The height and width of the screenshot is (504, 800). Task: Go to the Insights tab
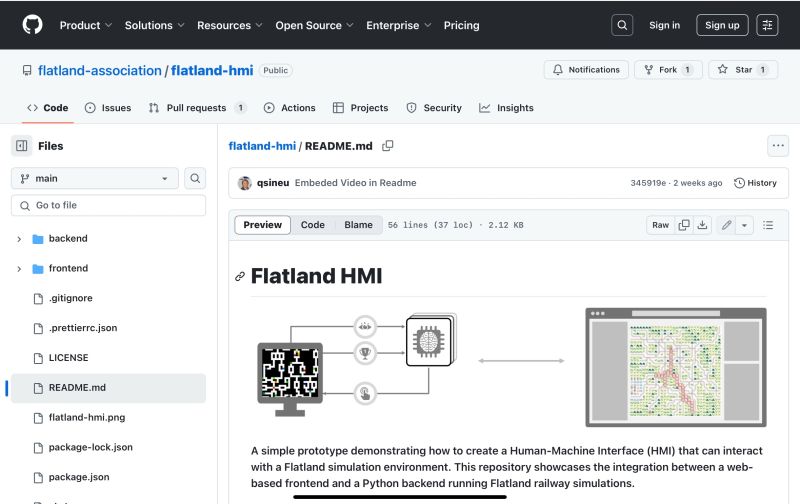(506, 108)
